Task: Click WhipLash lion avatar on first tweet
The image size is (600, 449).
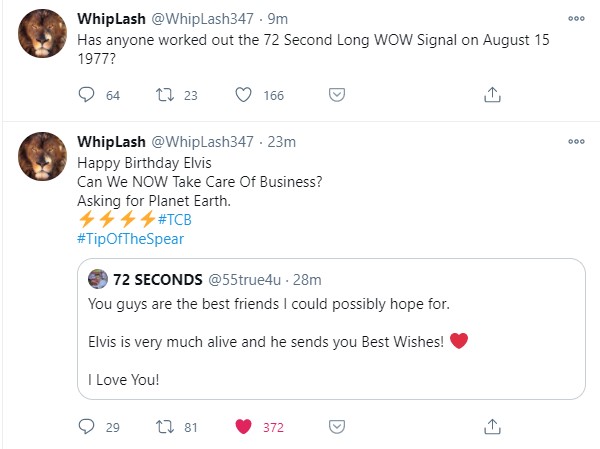Action: [x=44, y=33]
